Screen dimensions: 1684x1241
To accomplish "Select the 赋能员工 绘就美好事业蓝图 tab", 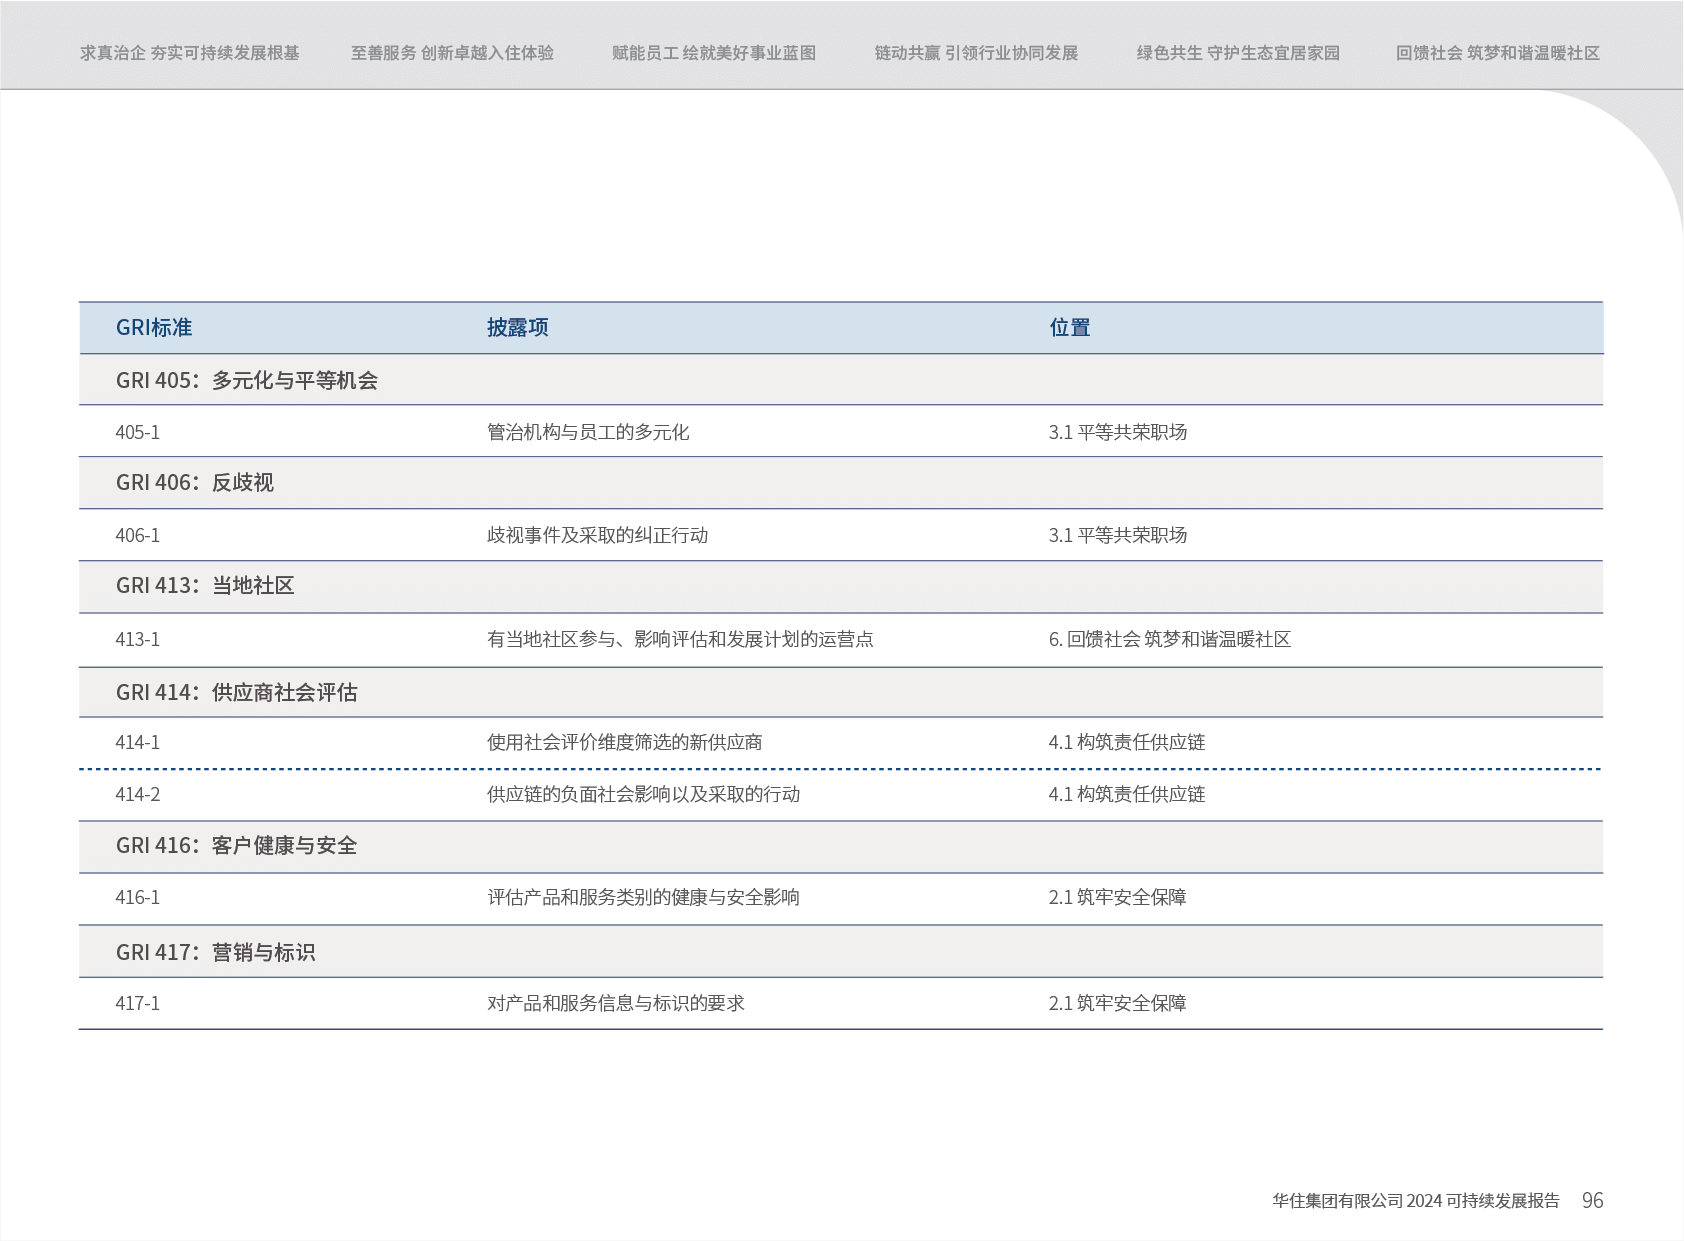I will coord(714,53).
